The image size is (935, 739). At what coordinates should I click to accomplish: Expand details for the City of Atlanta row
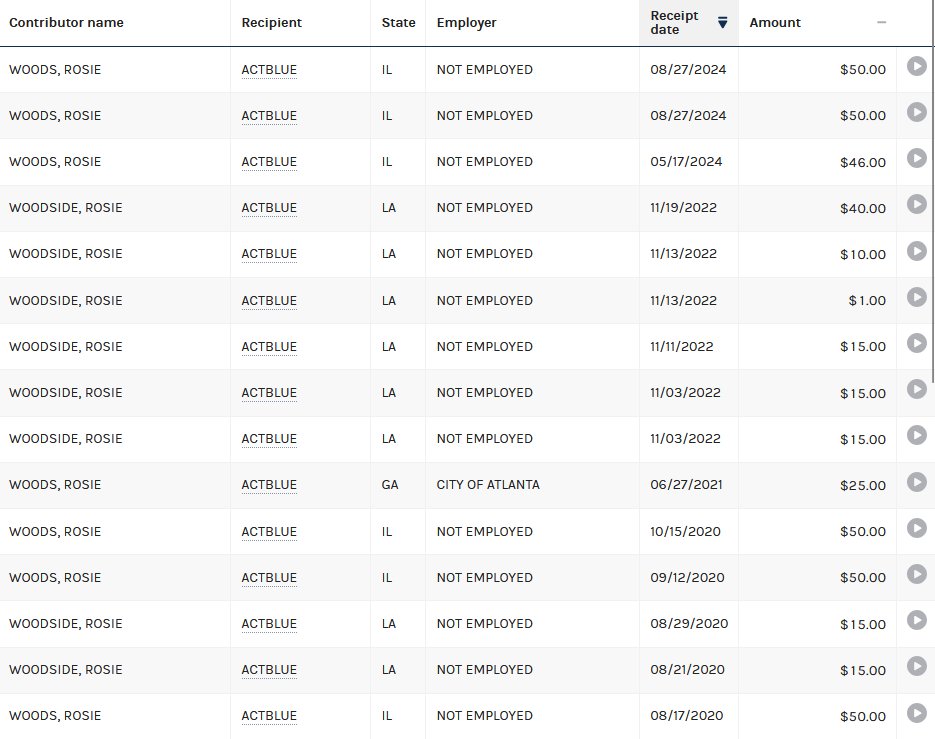(917, 482)
